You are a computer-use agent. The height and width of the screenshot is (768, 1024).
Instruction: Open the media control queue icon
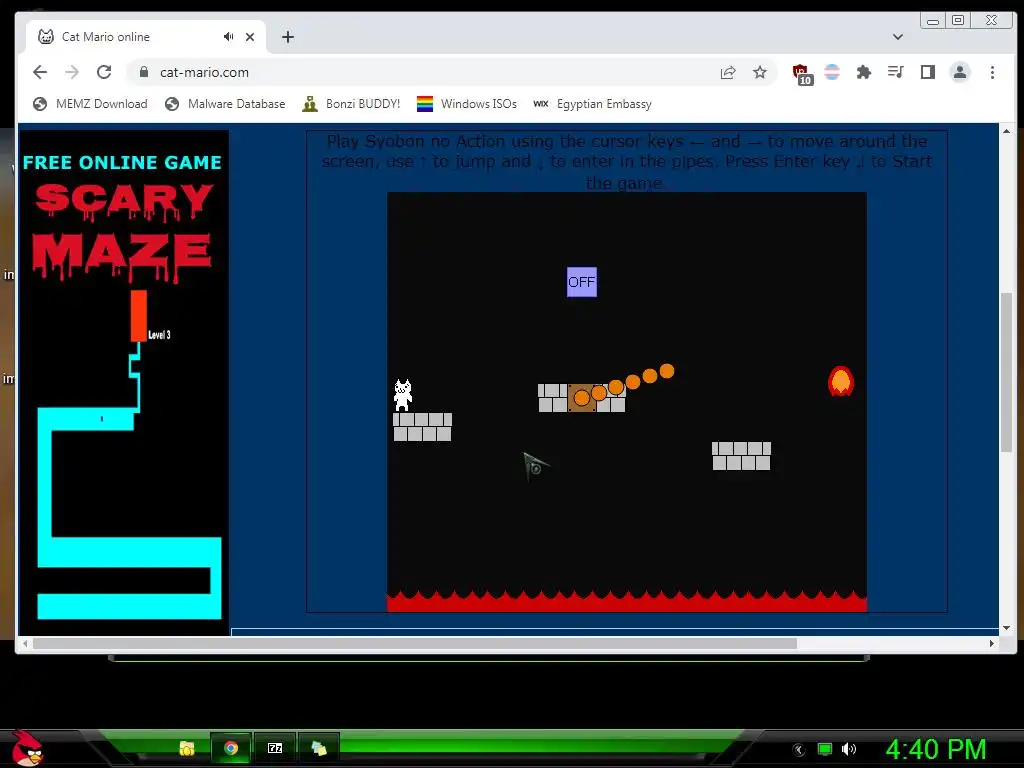pos(895,72)
